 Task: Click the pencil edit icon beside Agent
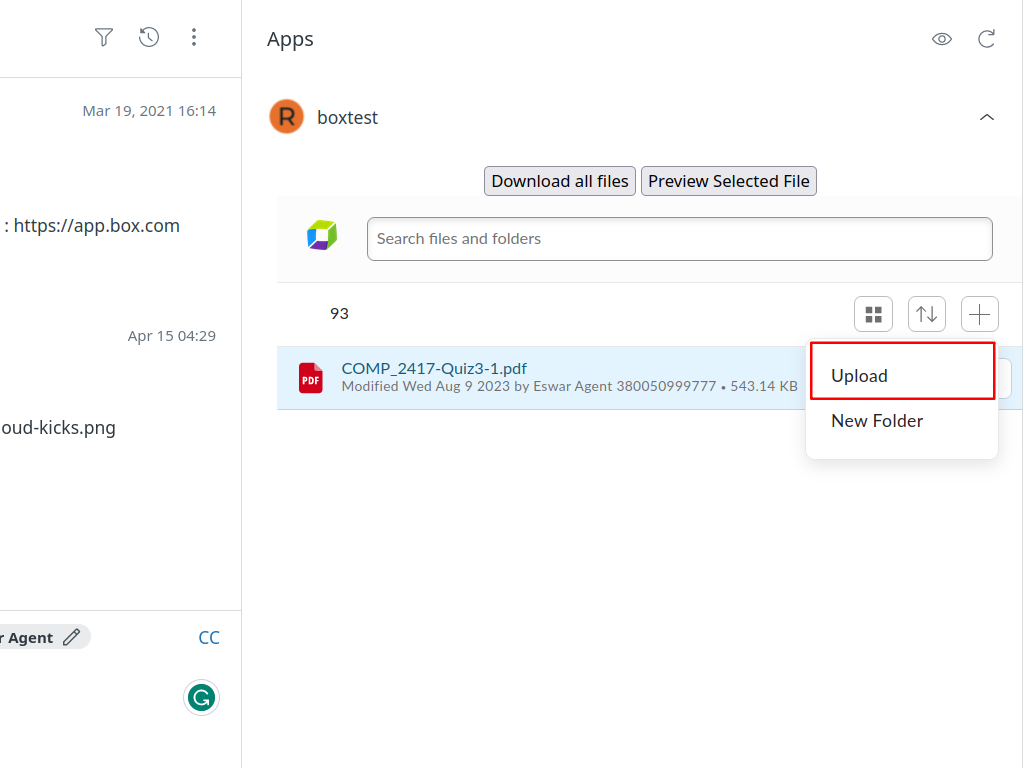[x=71, y=638]
